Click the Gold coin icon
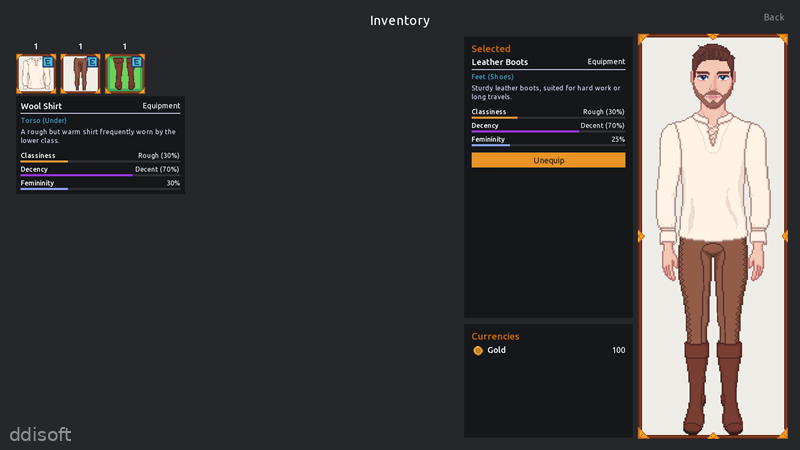The width and height of the screenshot is (800, 450). 478,351
